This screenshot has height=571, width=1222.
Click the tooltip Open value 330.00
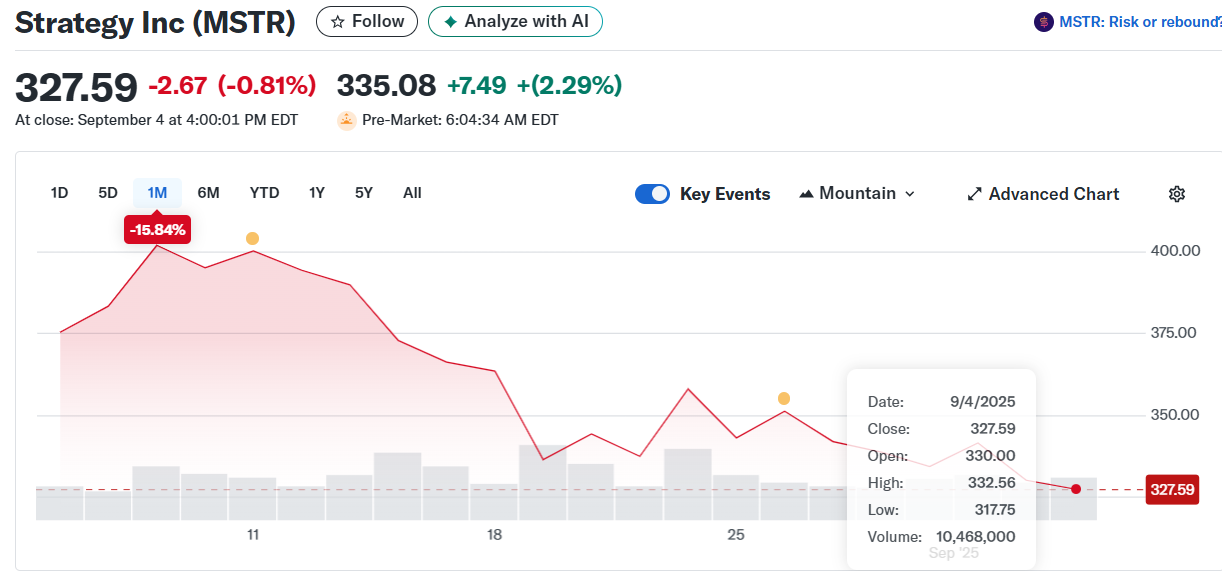tap(992, 456)
